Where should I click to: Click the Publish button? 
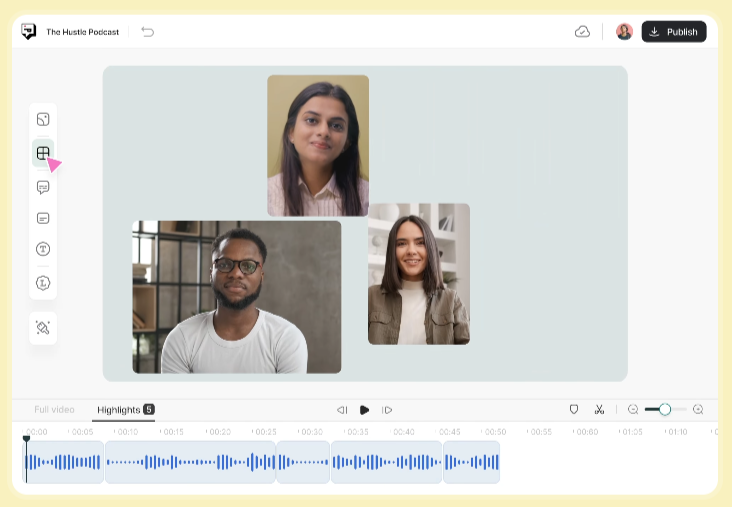point(673,32)
